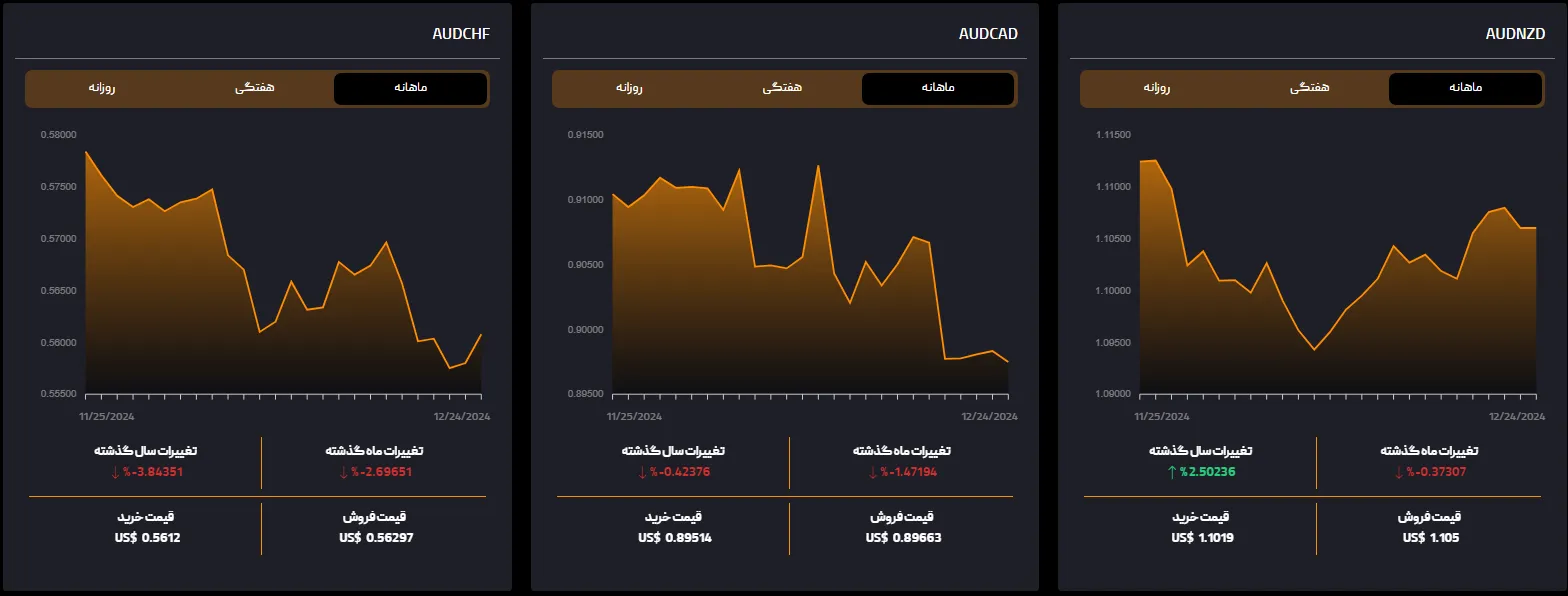The width and height of the screenshot is (1568, 596).
Task: Click the peak spike in the AUDCAD chart
Action: coord(818,166)
